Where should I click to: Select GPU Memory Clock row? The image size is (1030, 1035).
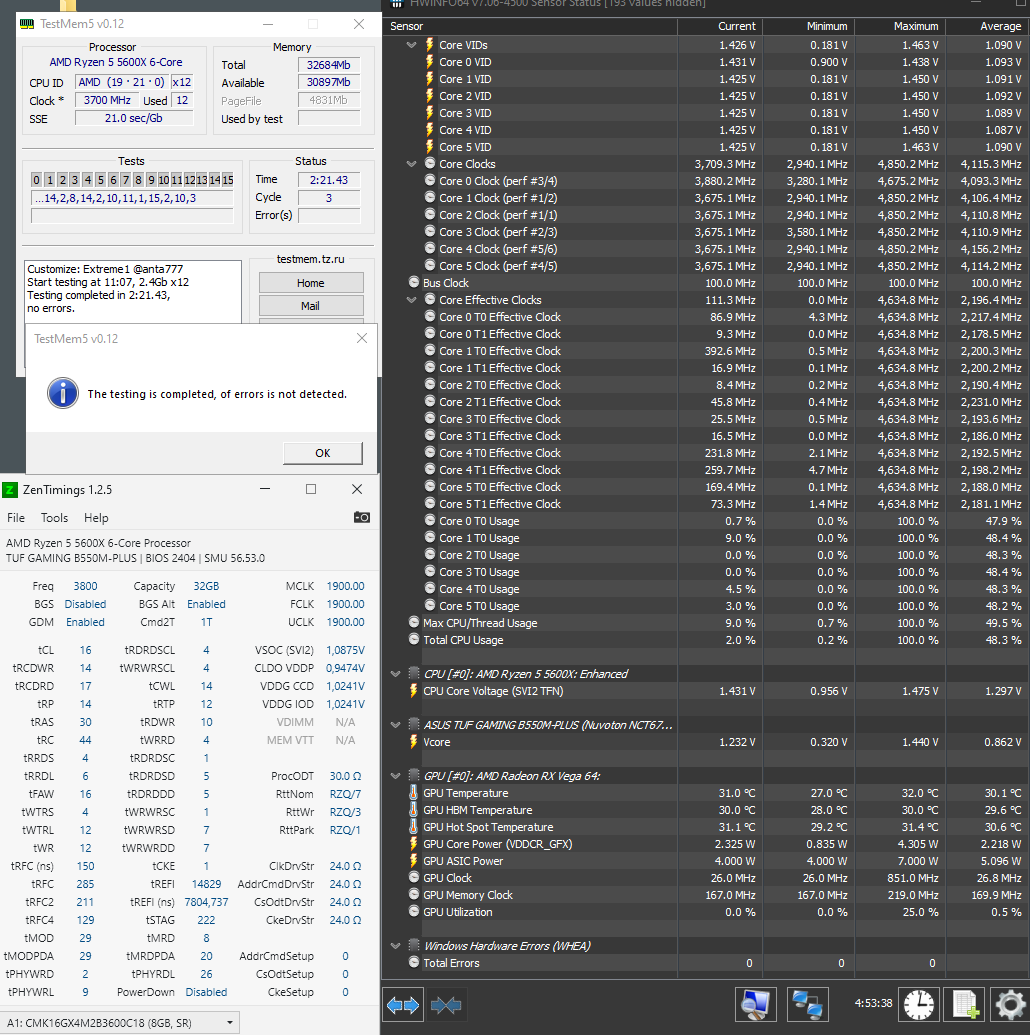pyautogui.click(x=706, y=895)
